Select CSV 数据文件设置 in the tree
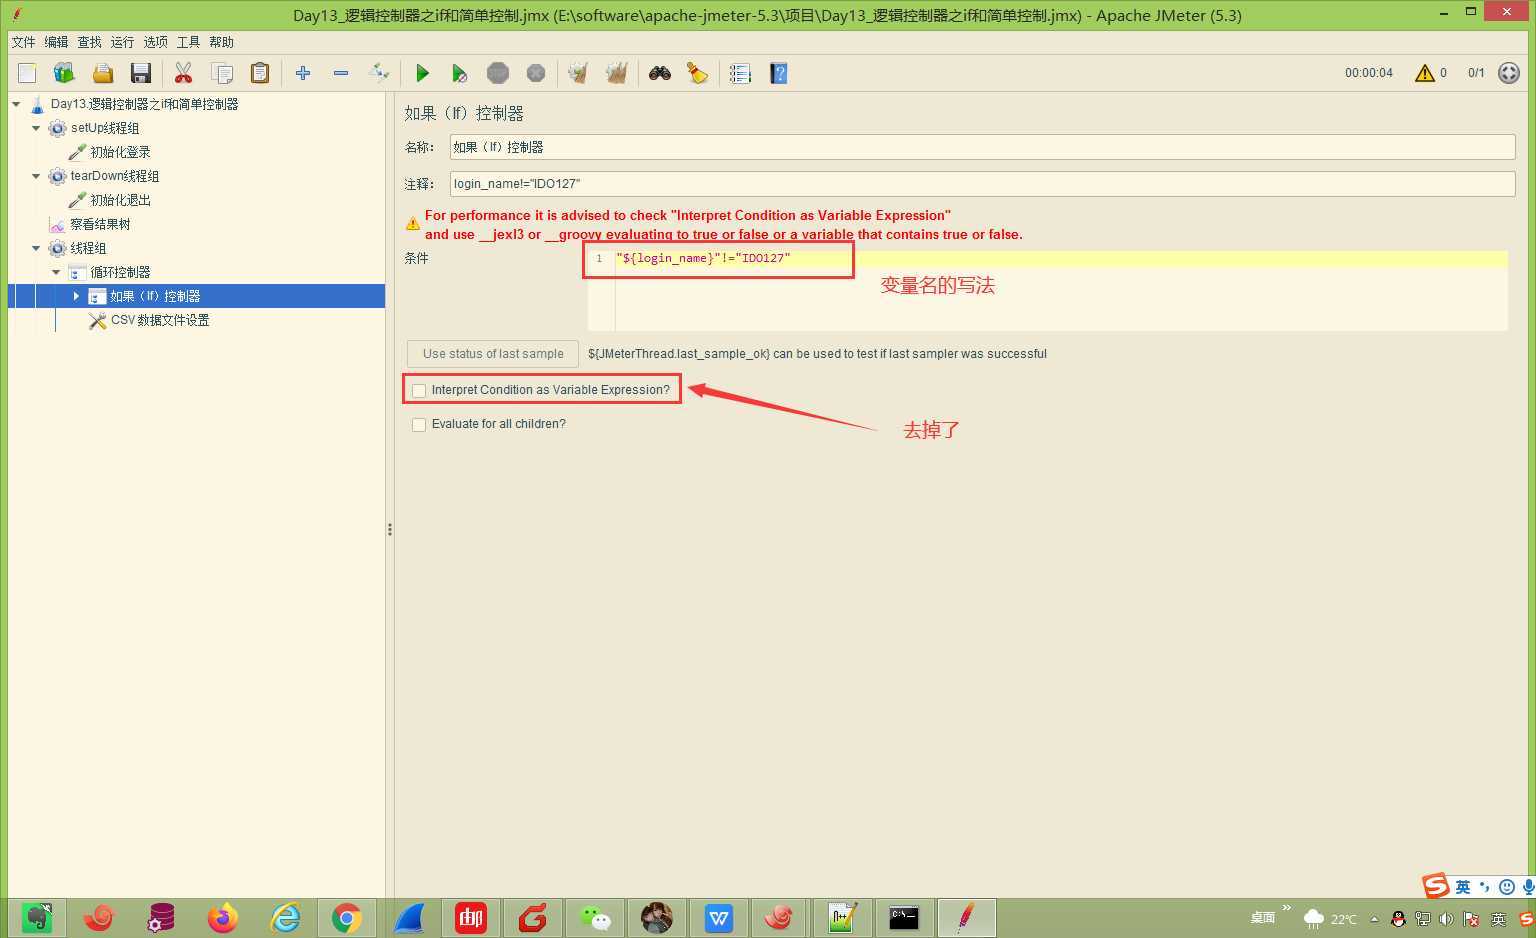This screenshot has width=1536, height=938. pos(159,320)
